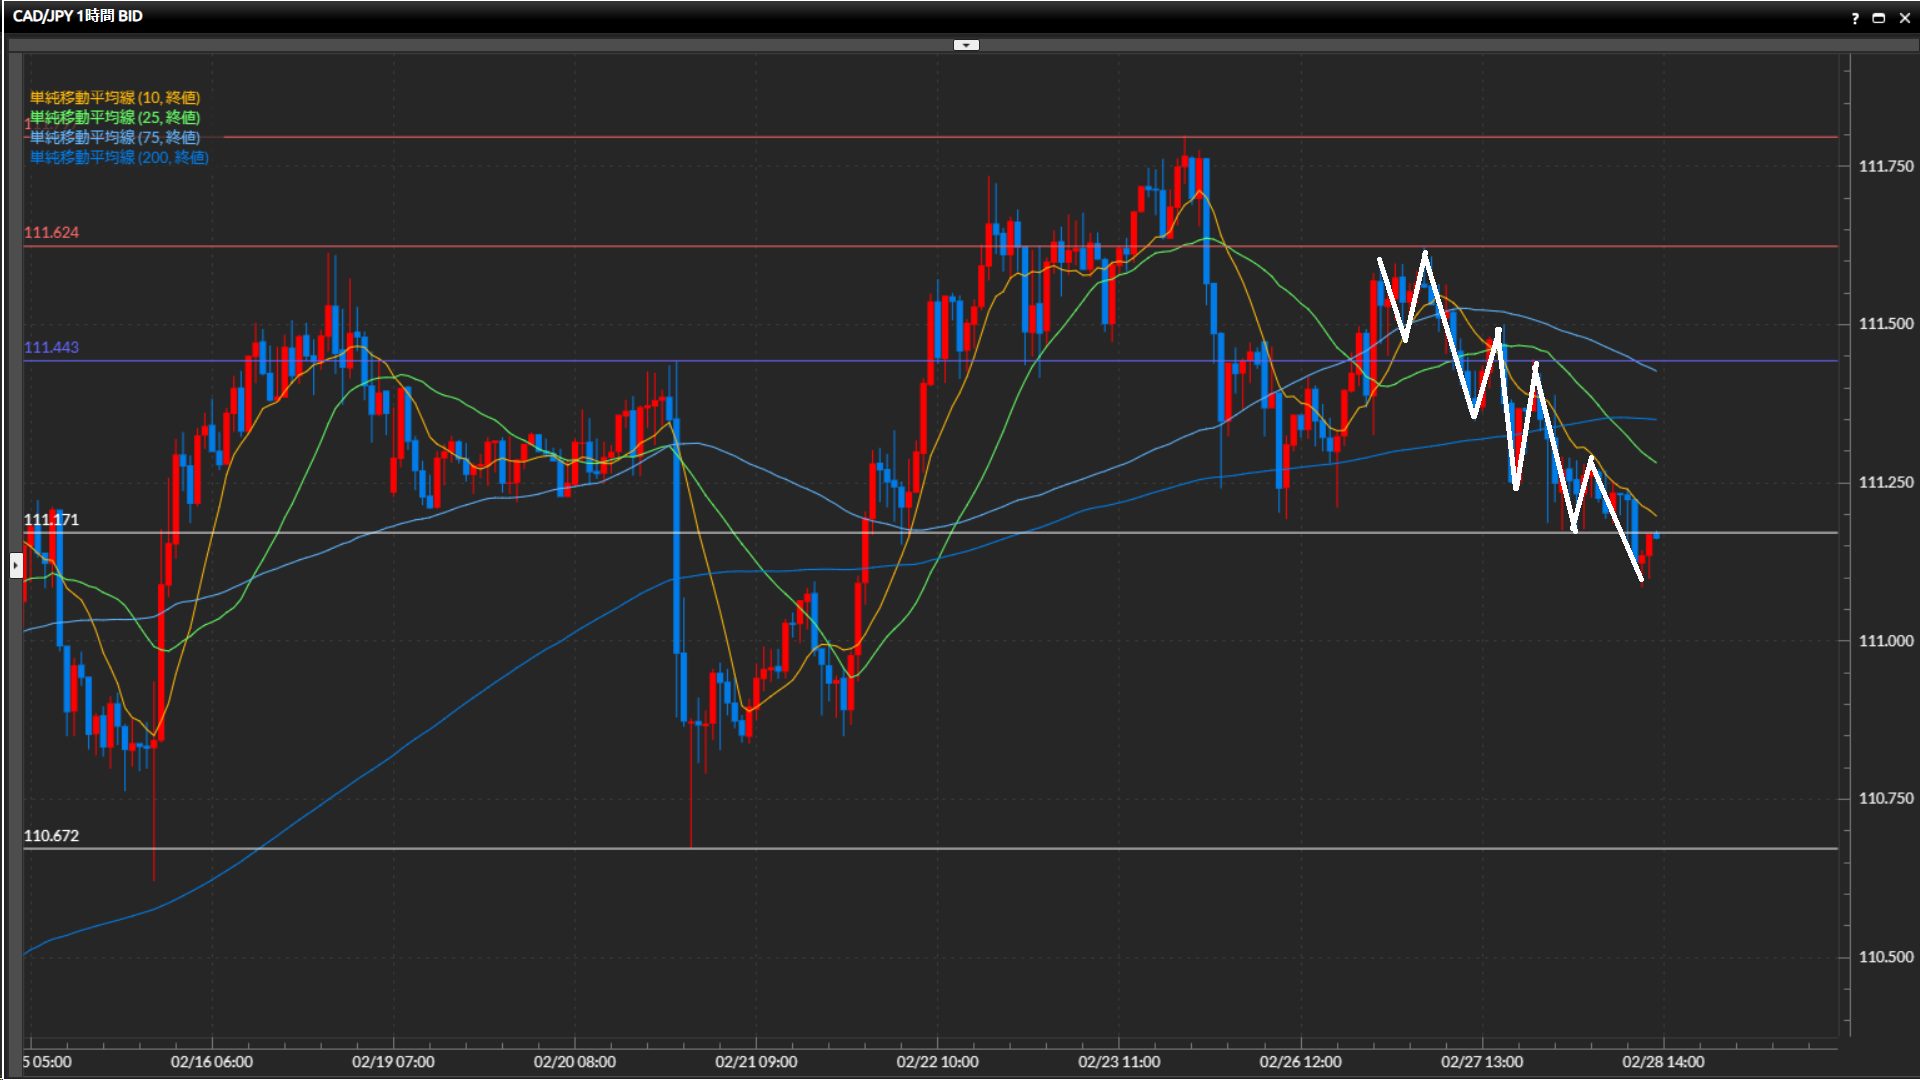Select the orange 単純移動平均線 (10, 終値) label
The width and height of the screenshot is (1920, 1080).
pyautogui.click(x=115, y=97)
